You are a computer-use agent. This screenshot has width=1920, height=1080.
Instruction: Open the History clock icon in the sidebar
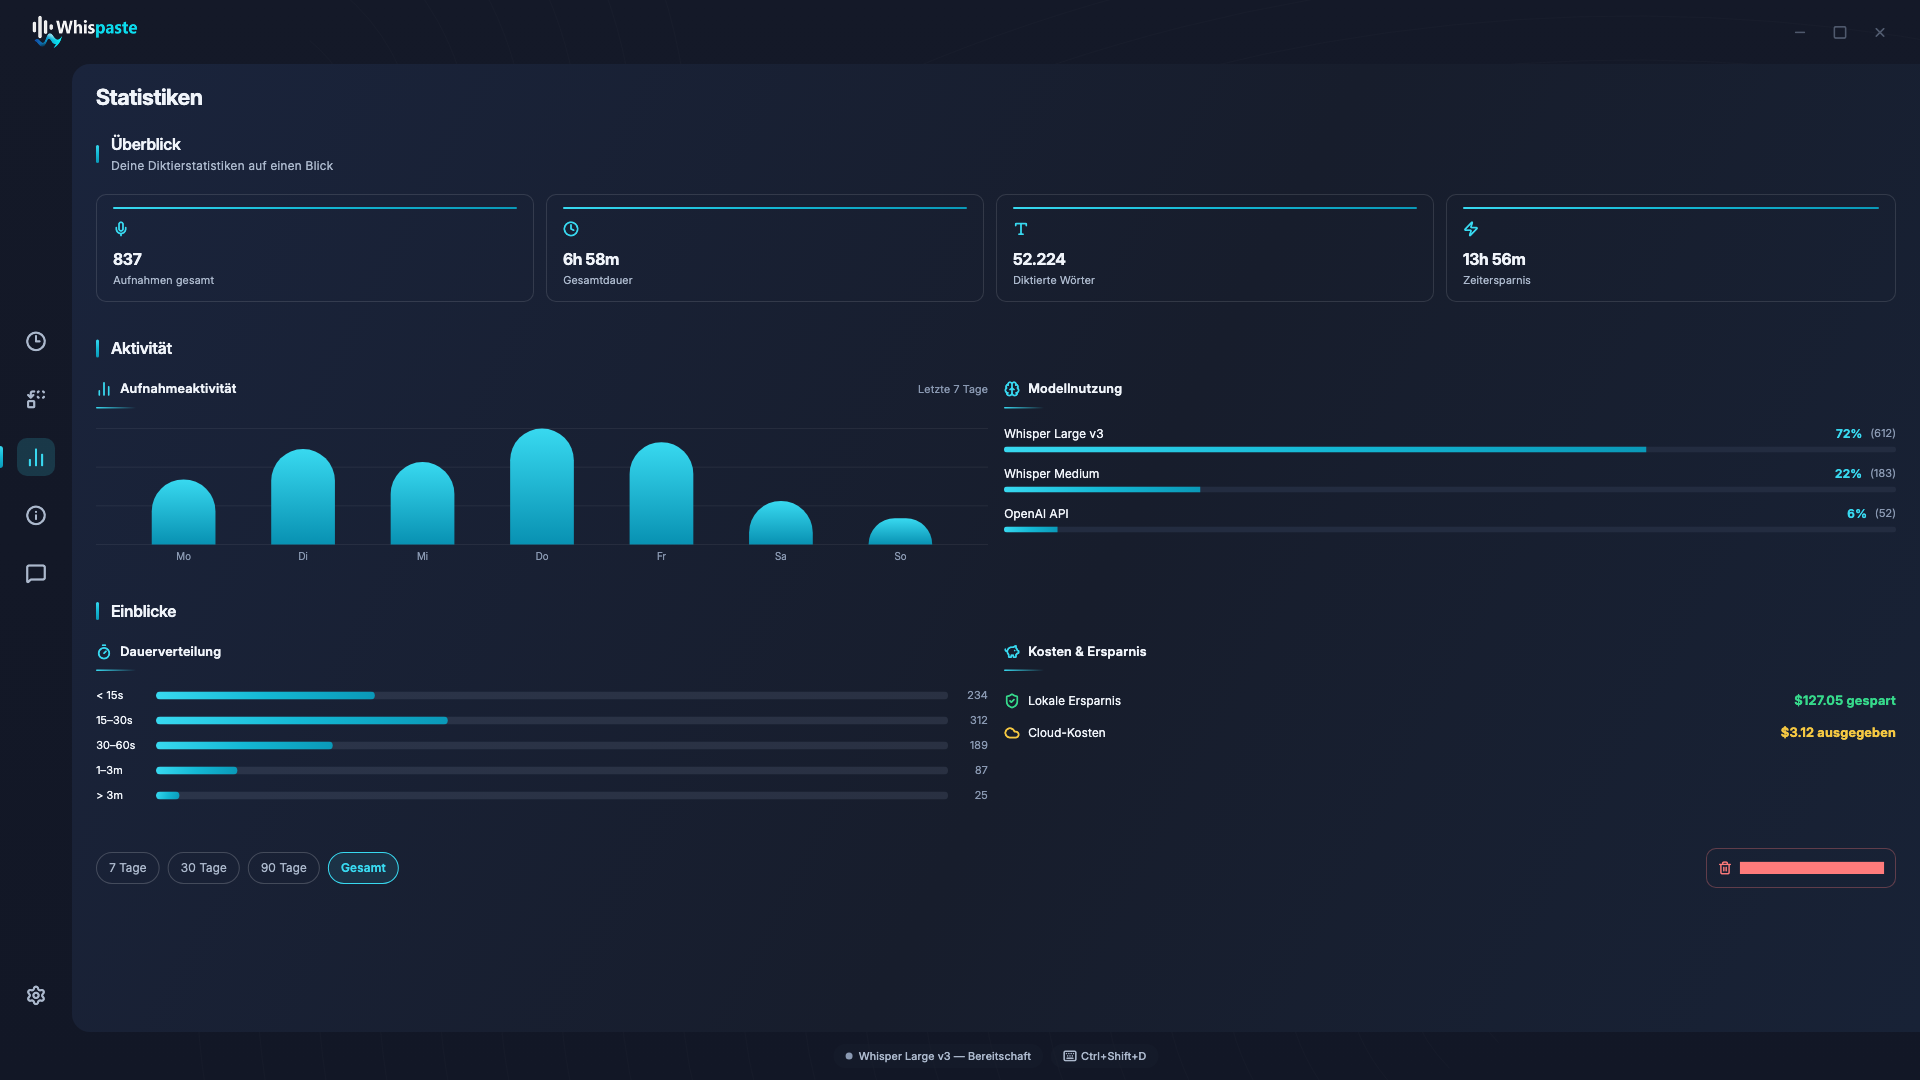36,342
